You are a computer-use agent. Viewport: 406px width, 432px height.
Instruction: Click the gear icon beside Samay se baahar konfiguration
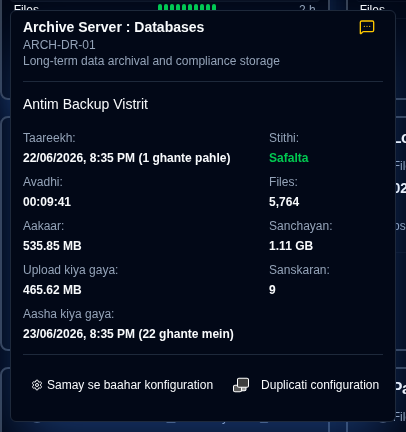37,385
